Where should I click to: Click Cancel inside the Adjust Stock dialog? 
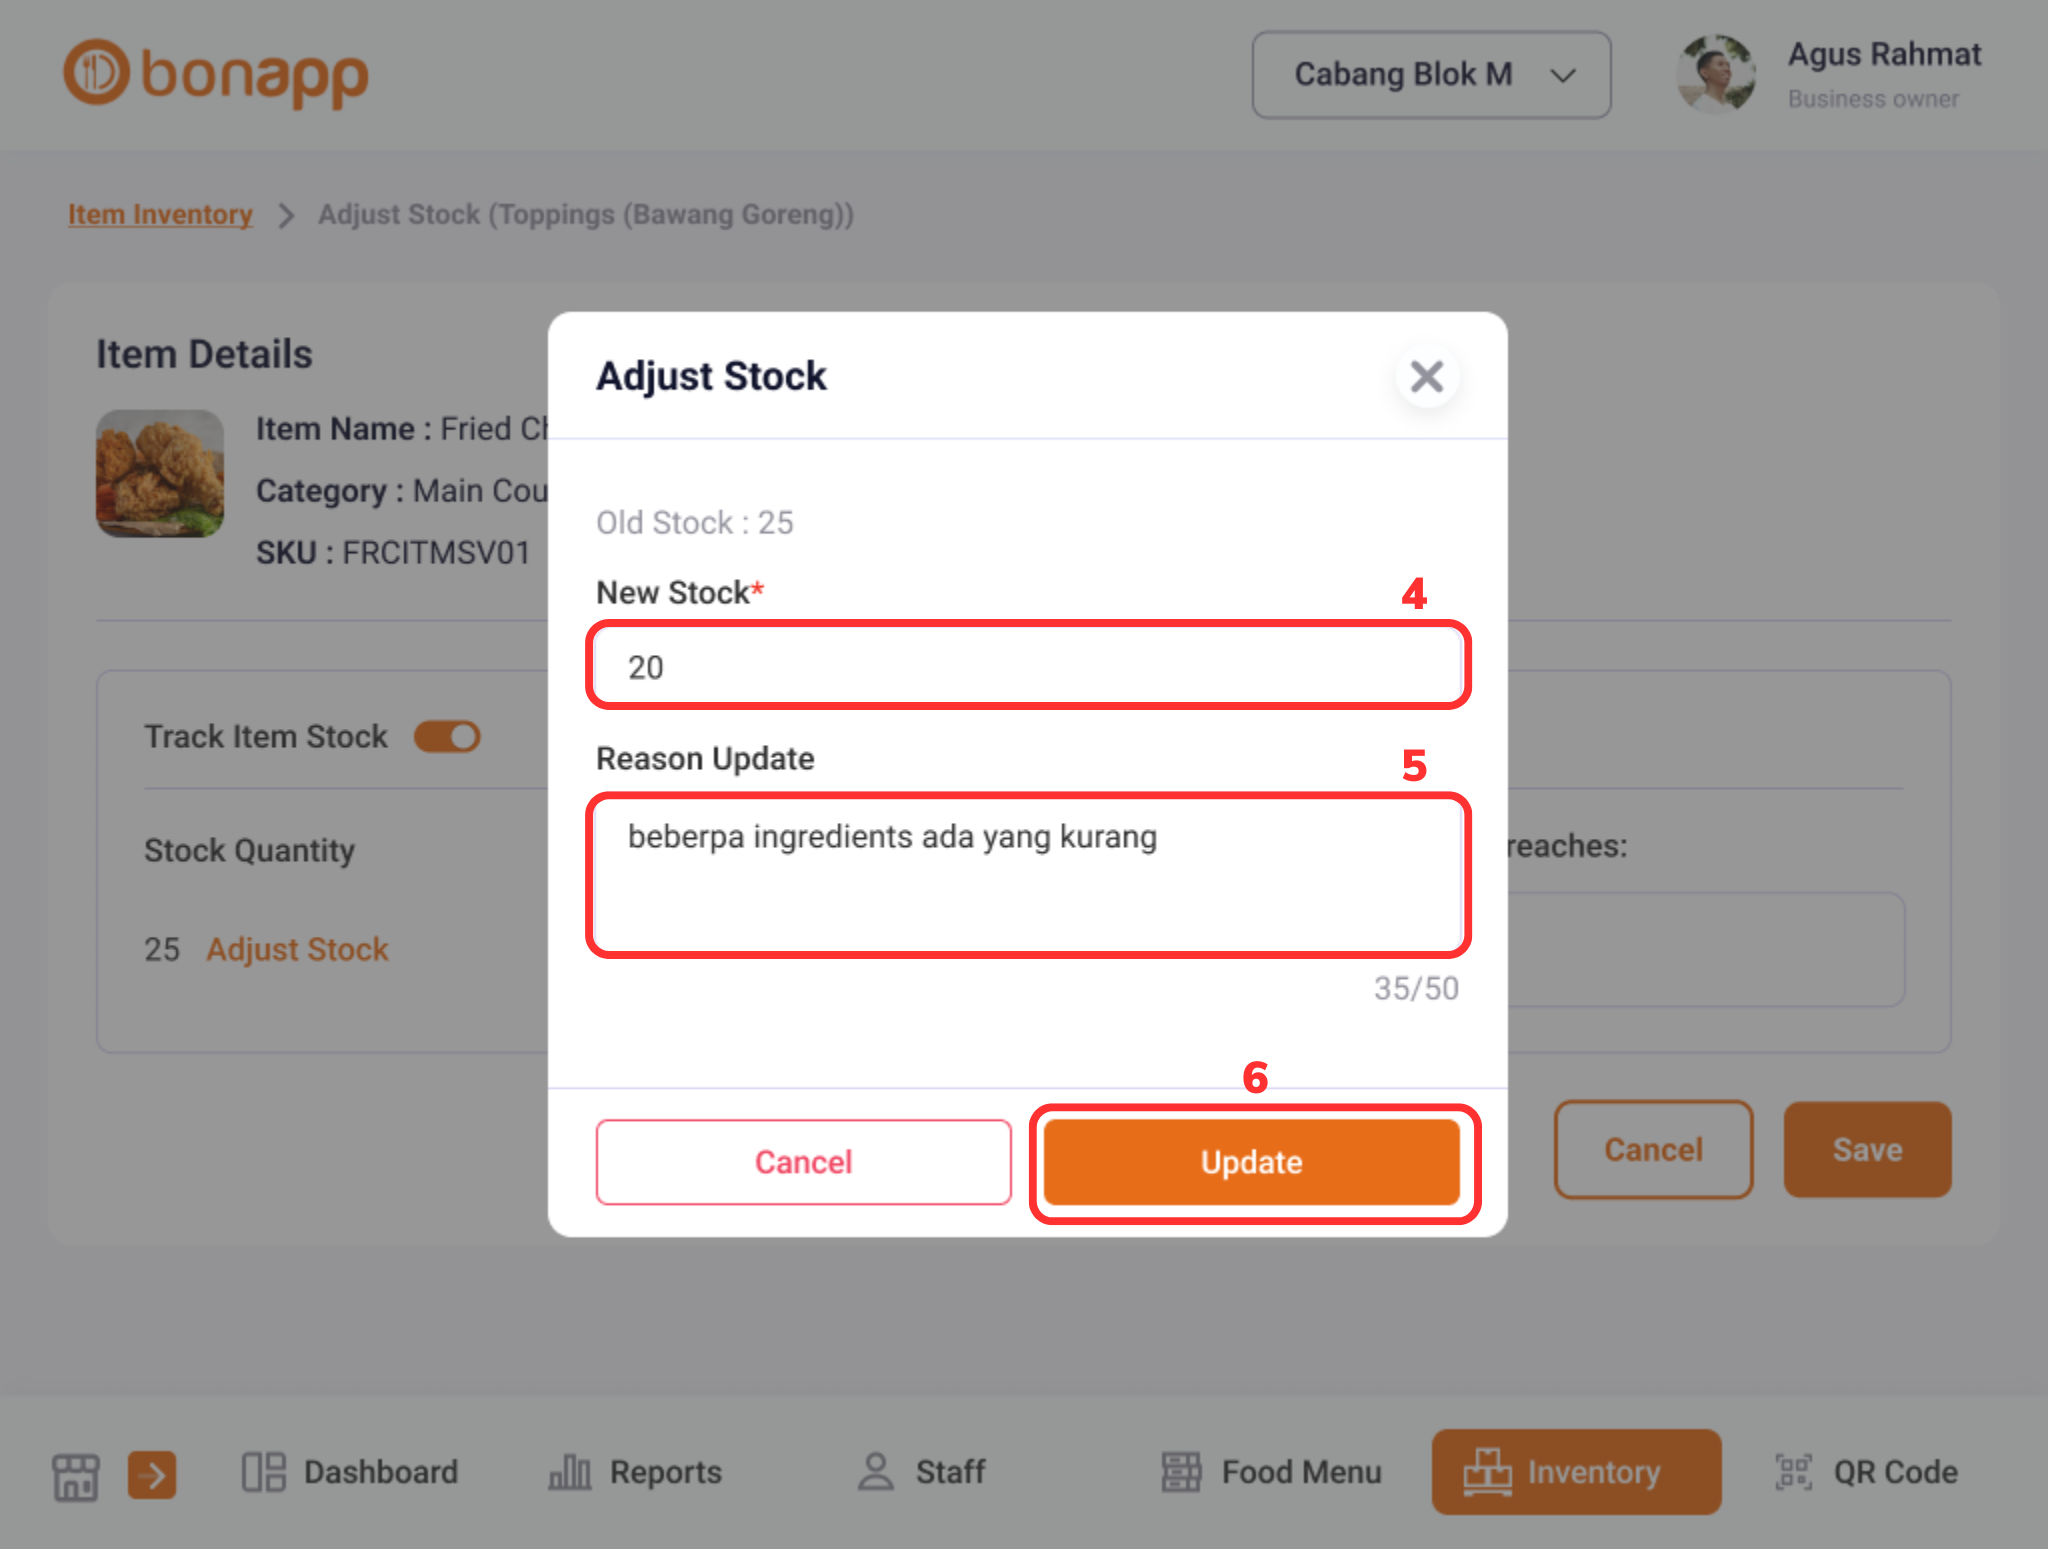point(803,1162)
